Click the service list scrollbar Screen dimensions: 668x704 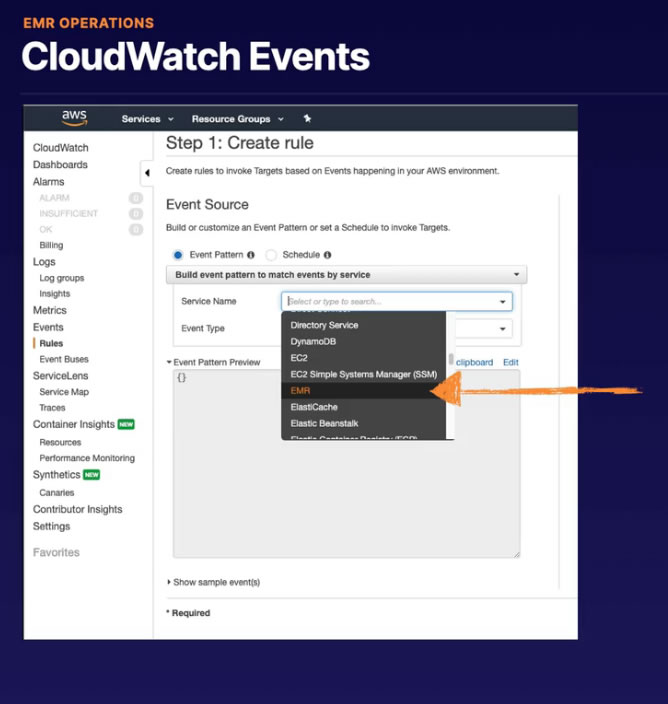(x=451, y=359)
